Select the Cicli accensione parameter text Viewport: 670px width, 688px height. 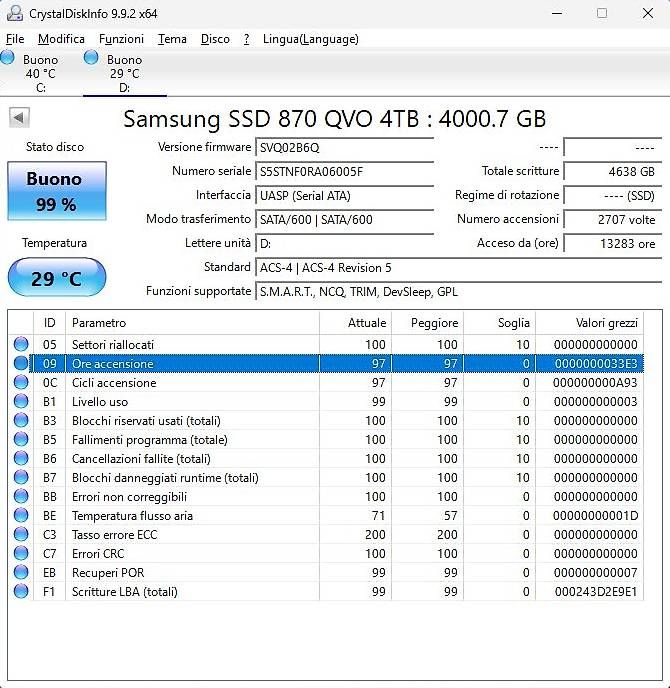pyautogui.click(x=114, y=383)
